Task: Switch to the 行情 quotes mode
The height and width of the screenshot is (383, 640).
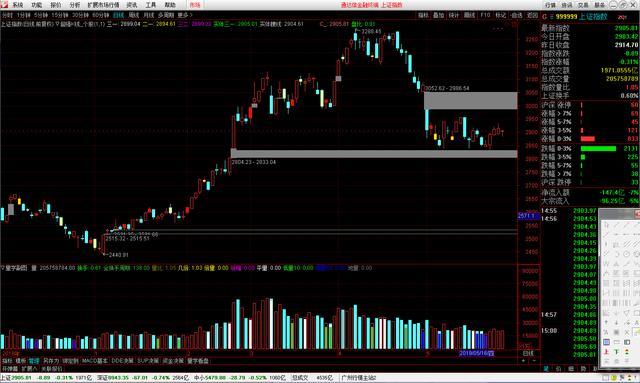Action: pyautogui.click(x=550, y=5)
